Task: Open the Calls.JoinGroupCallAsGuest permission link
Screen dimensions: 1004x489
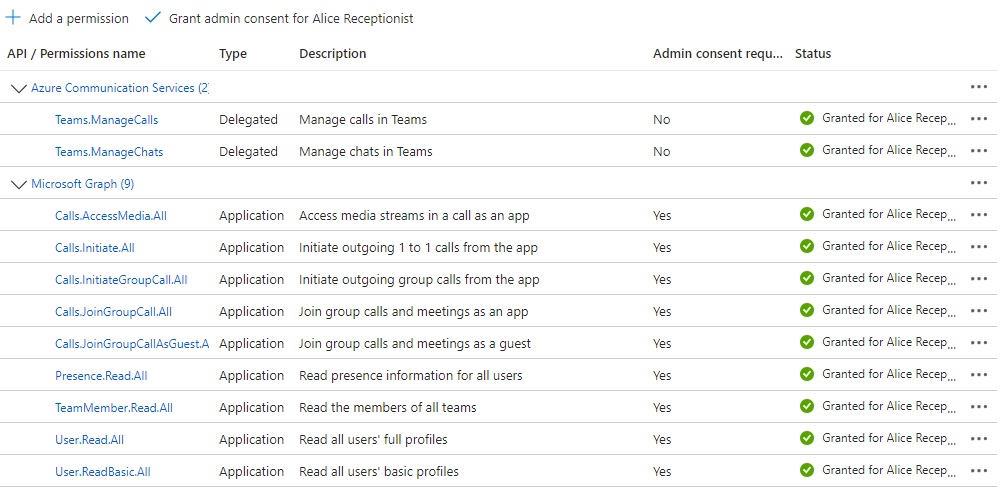Action: 132,344
